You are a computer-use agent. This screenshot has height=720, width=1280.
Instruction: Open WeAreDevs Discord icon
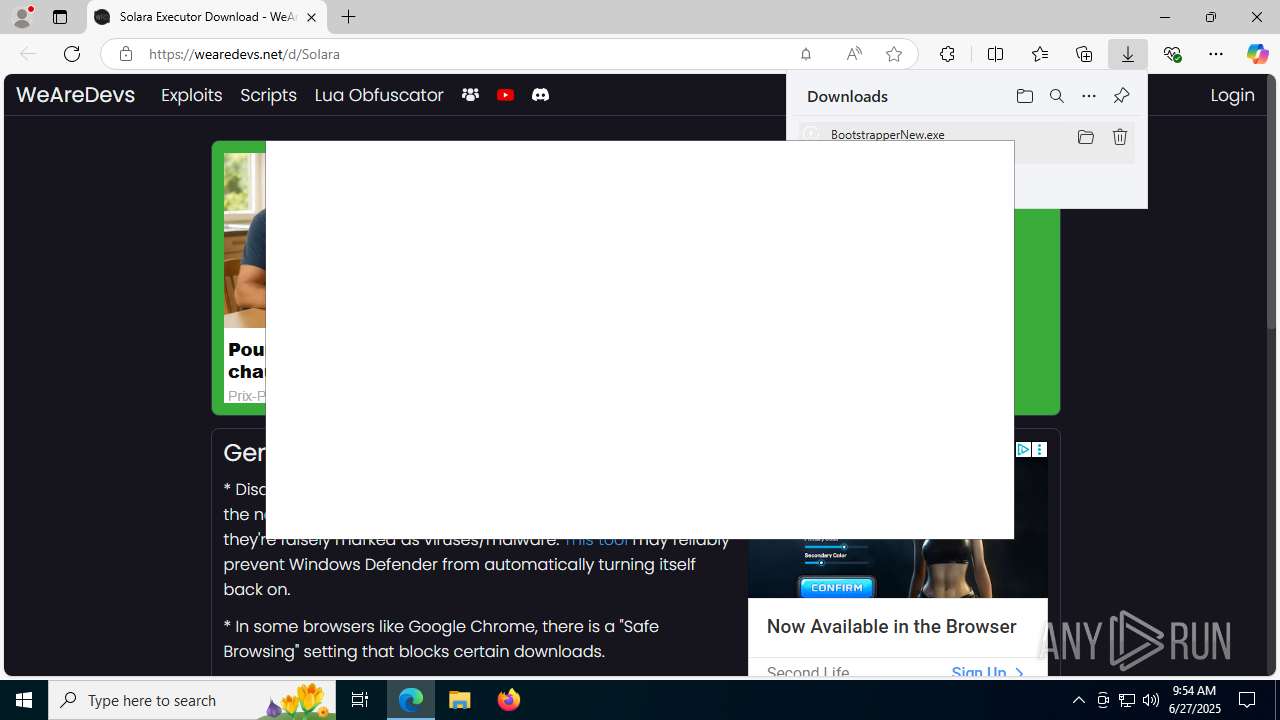(x=540, y=95)
